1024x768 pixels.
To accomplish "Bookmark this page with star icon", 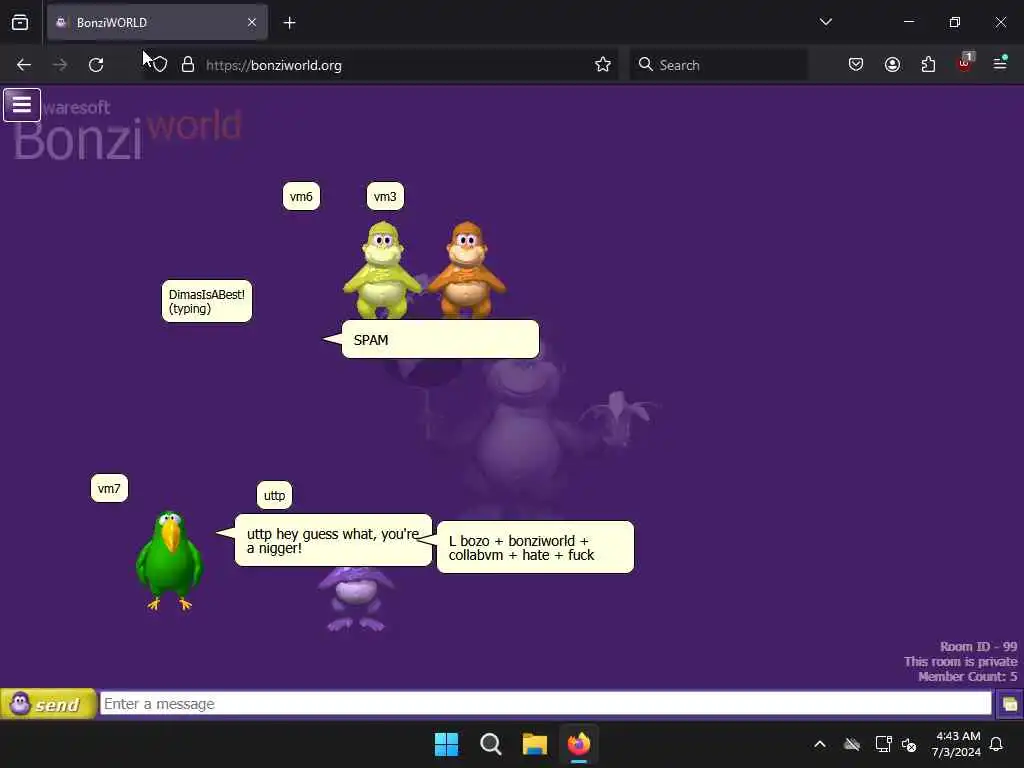I will [603, 65].
